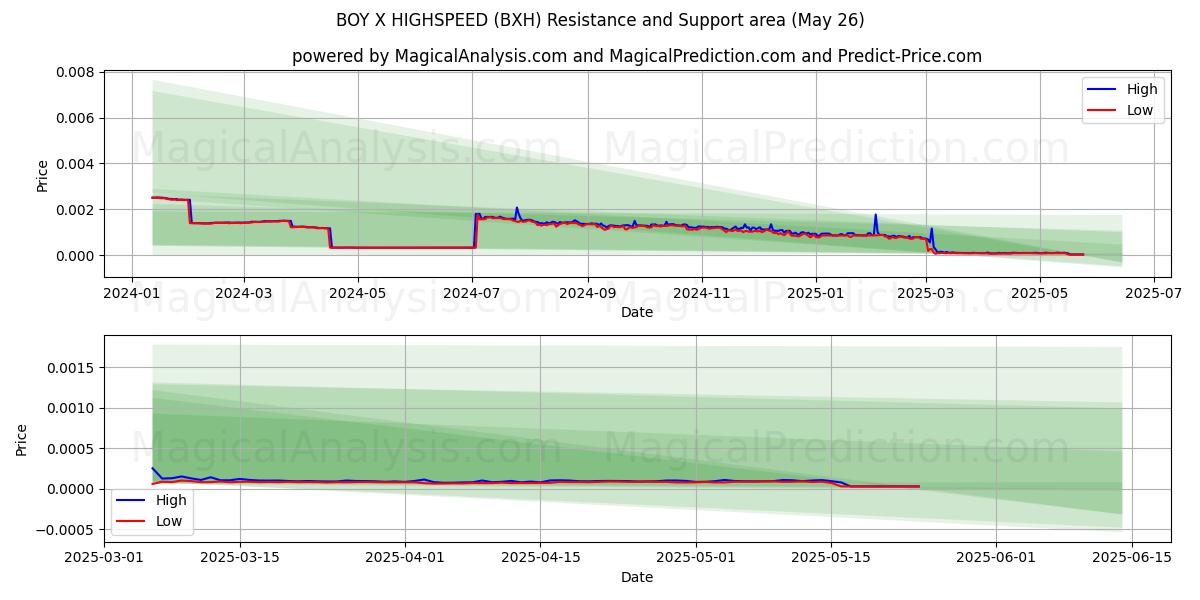Click the 2024-07 date tick

coord(472,294)
